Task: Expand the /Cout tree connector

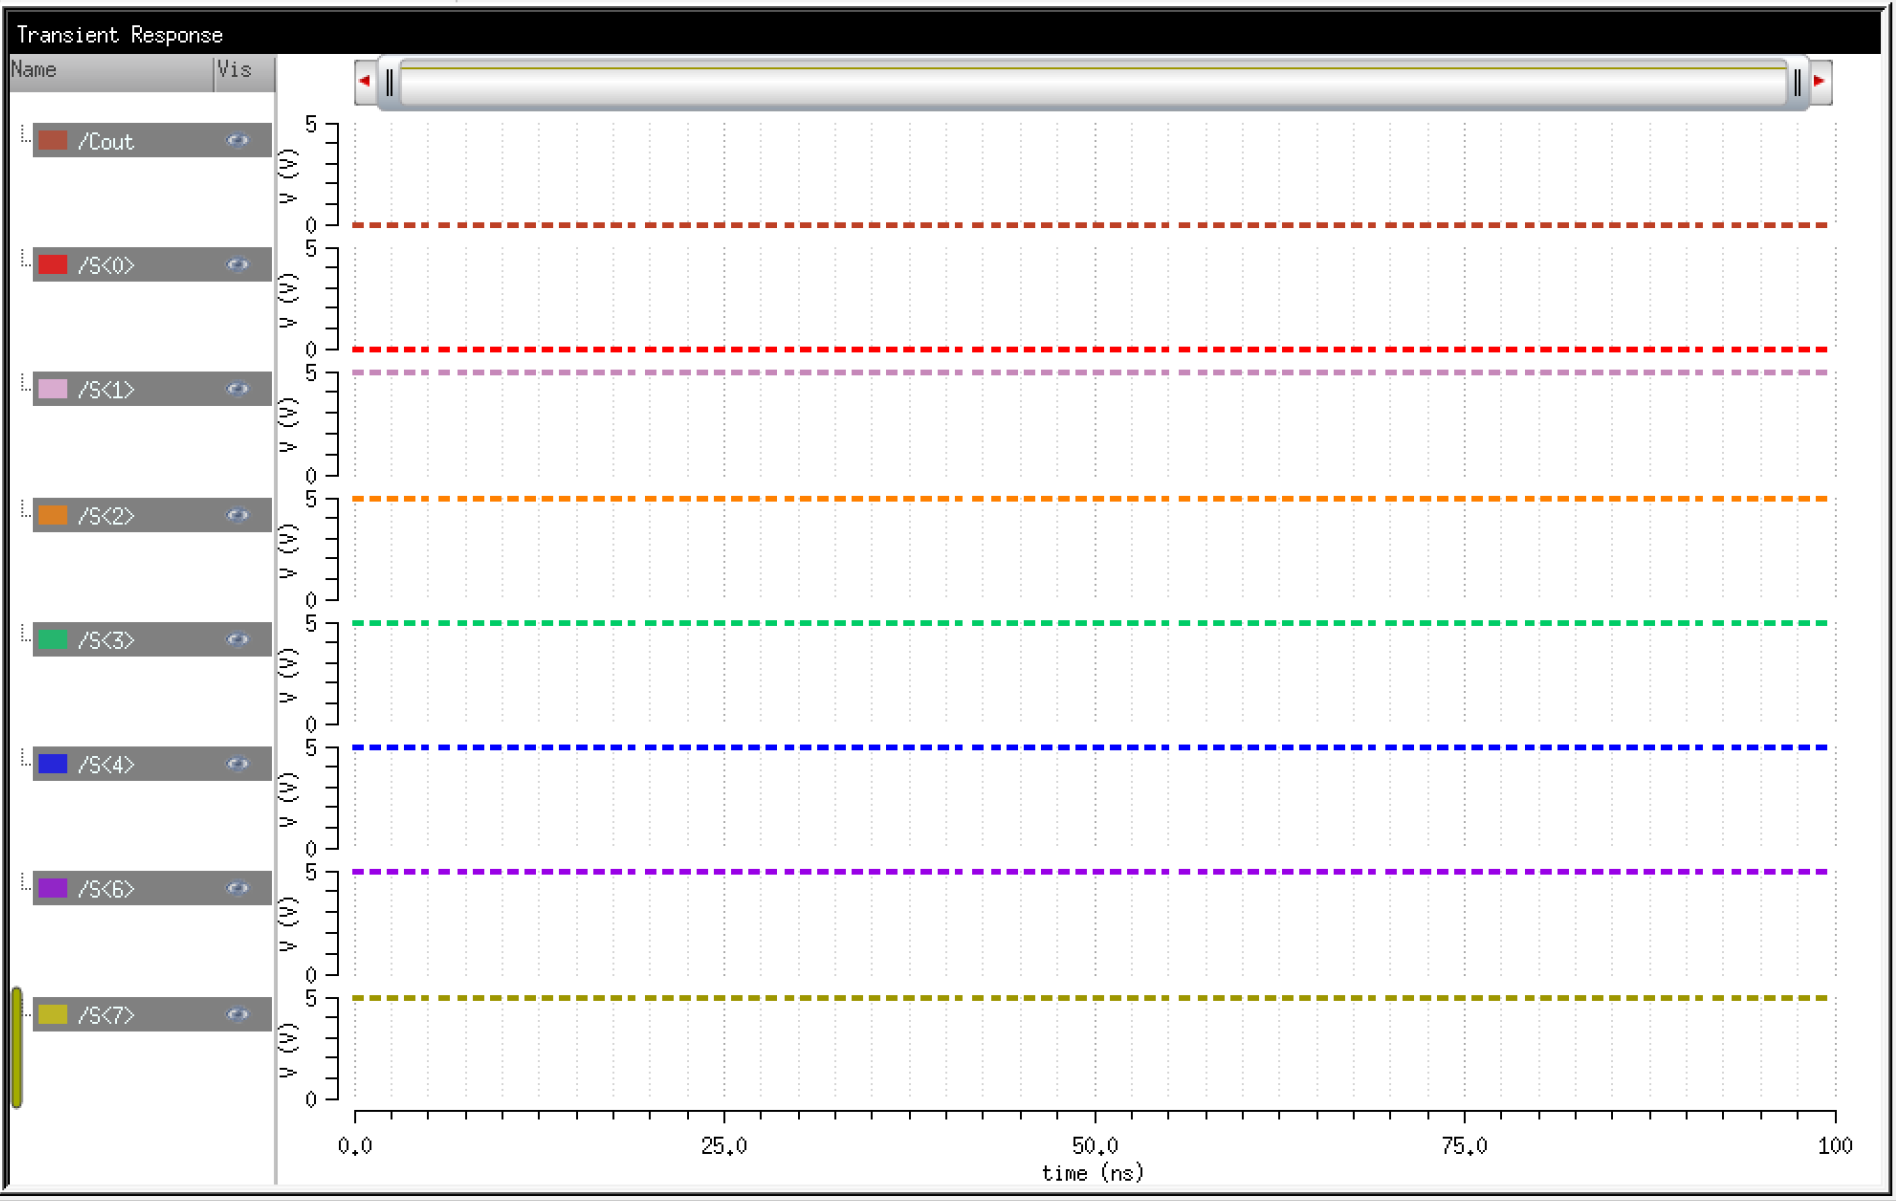Action: [x=25, y=134]
